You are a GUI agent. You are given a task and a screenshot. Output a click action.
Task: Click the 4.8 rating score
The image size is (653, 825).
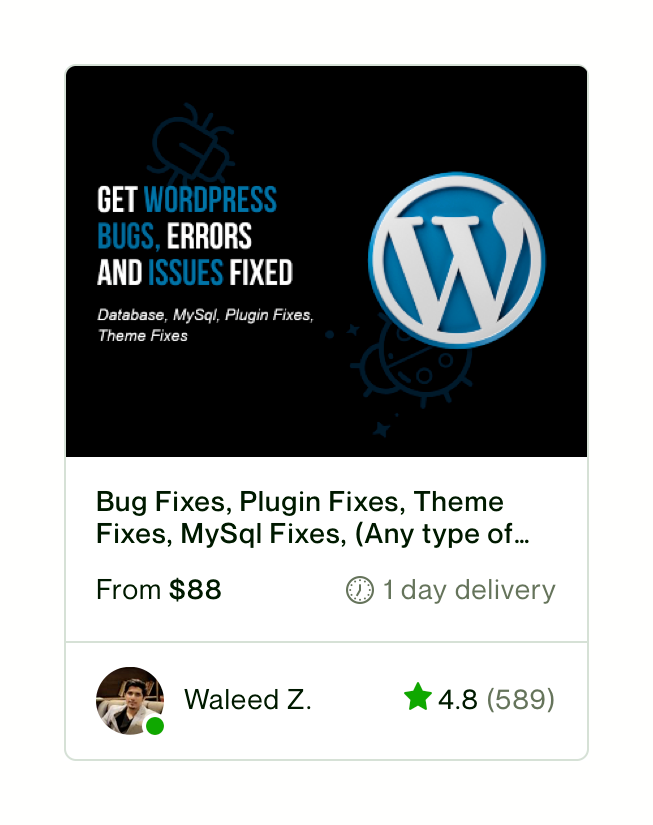457,700
